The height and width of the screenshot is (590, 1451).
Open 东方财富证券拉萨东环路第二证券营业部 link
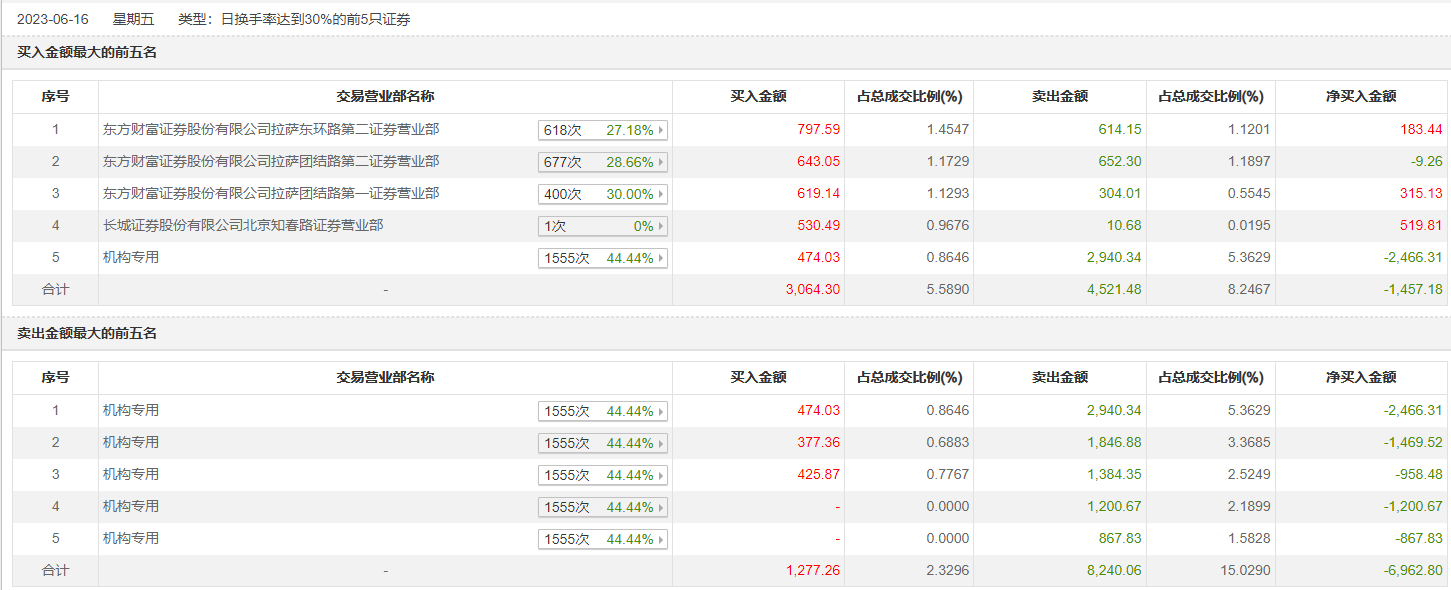(x=271, y=129)
